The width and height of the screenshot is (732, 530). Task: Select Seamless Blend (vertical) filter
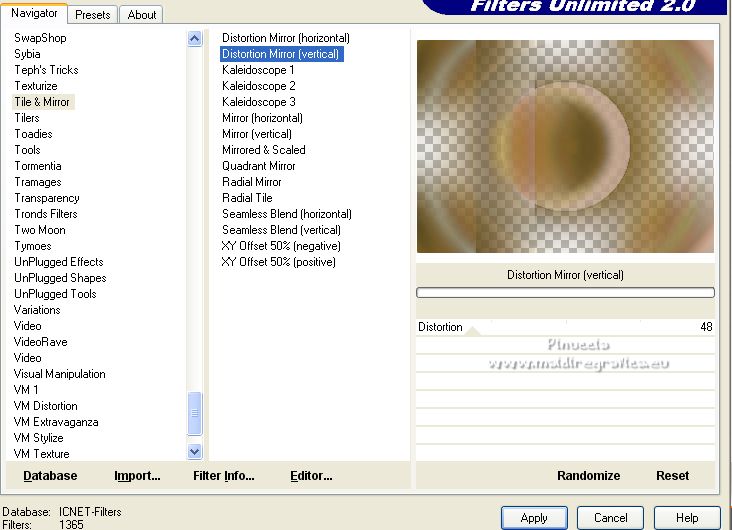[x=281, y=230]
